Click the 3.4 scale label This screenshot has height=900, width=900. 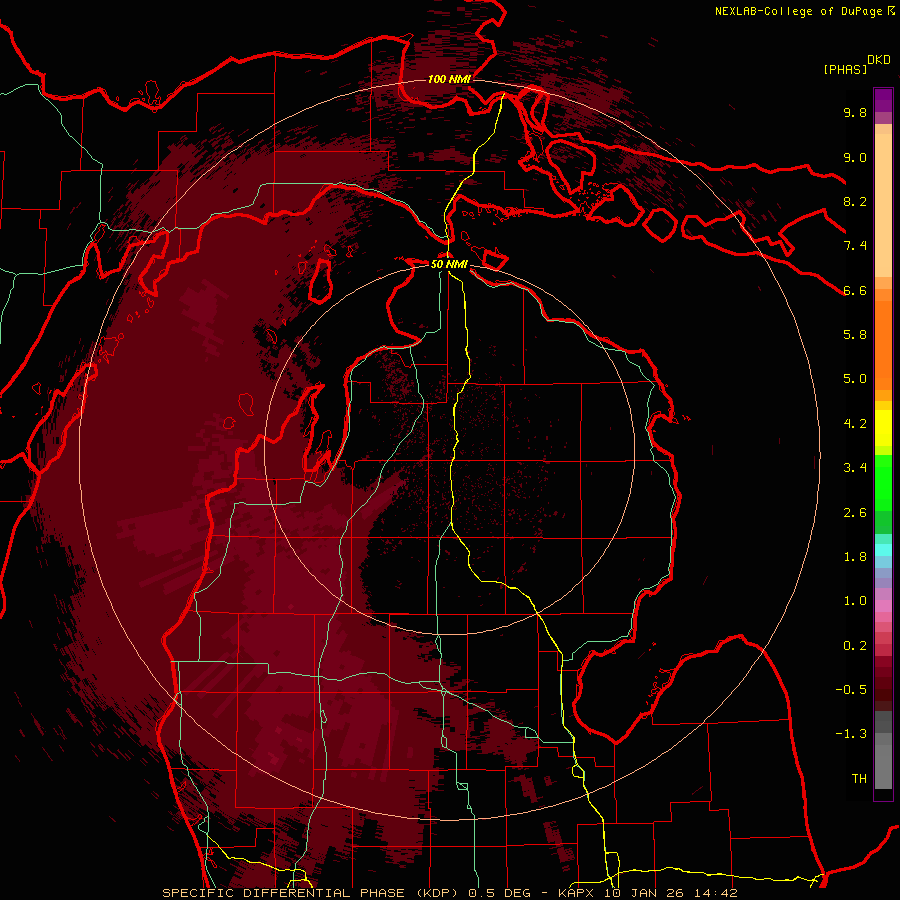pos(855,468)
